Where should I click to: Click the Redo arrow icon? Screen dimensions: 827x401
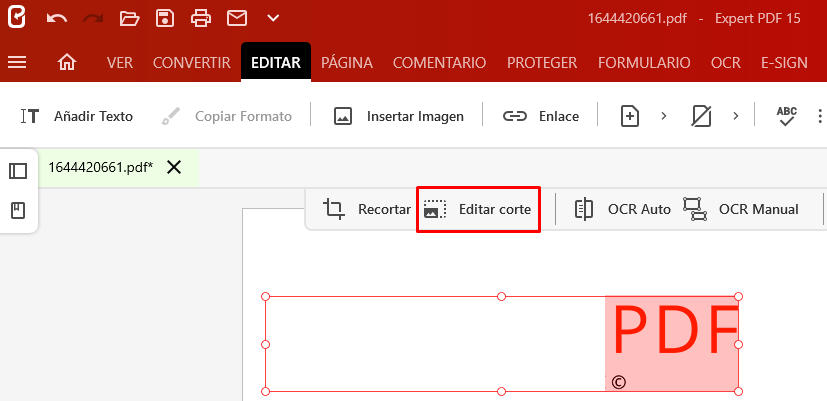tap(93, 18)
